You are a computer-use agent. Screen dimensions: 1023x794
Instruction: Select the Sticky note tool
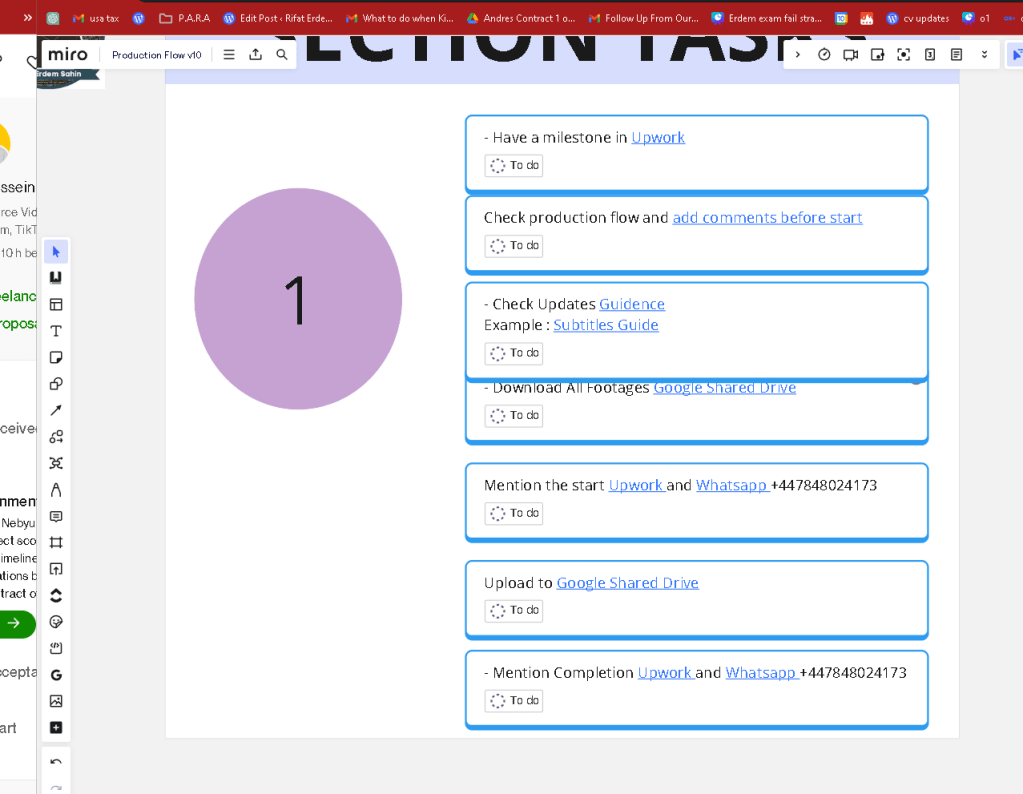click(x=56, y=358)
